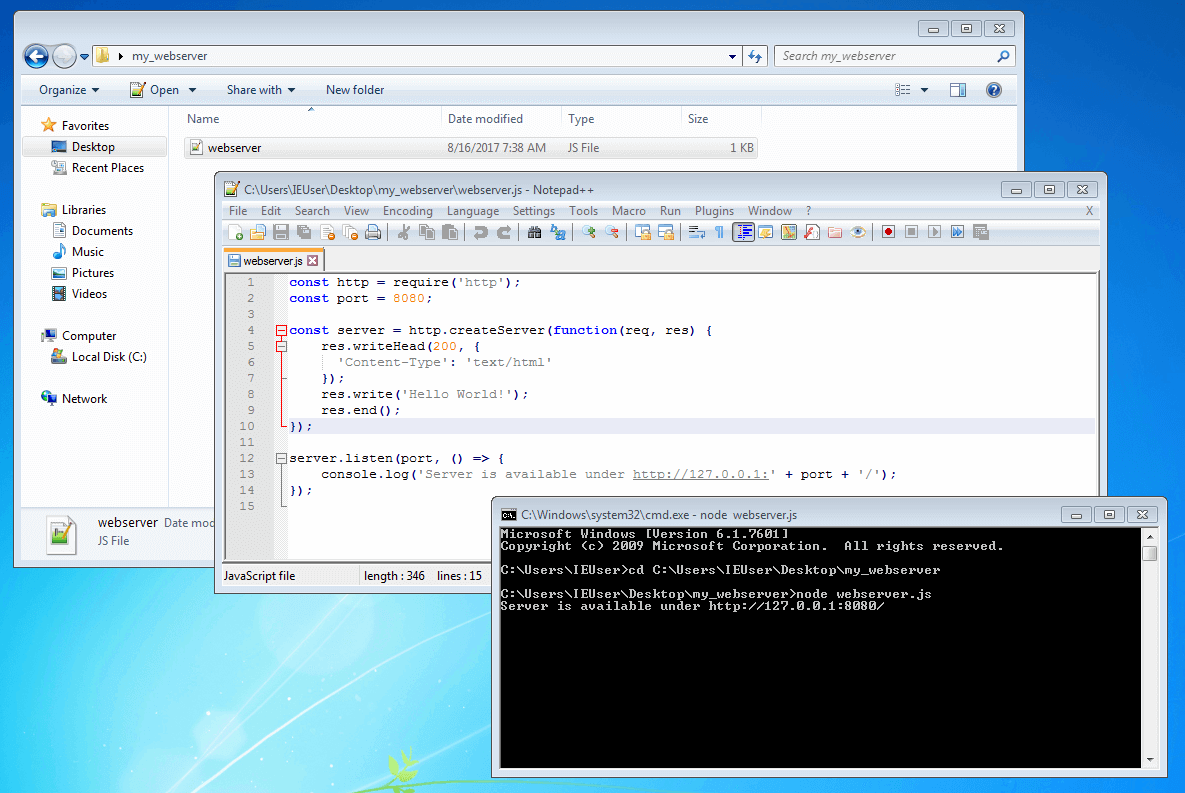Toggle synchronize vertical scrolling

[x=642, y=233]
